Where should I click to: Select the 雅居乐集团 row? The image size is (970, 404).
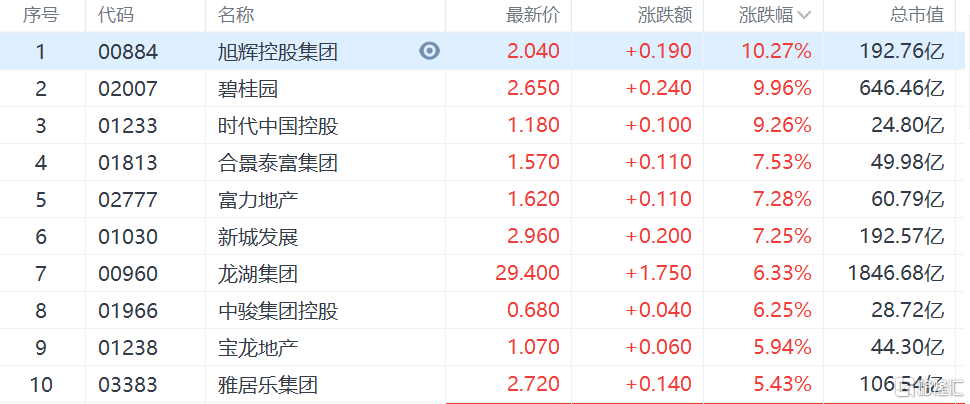[x=485, y=385]
